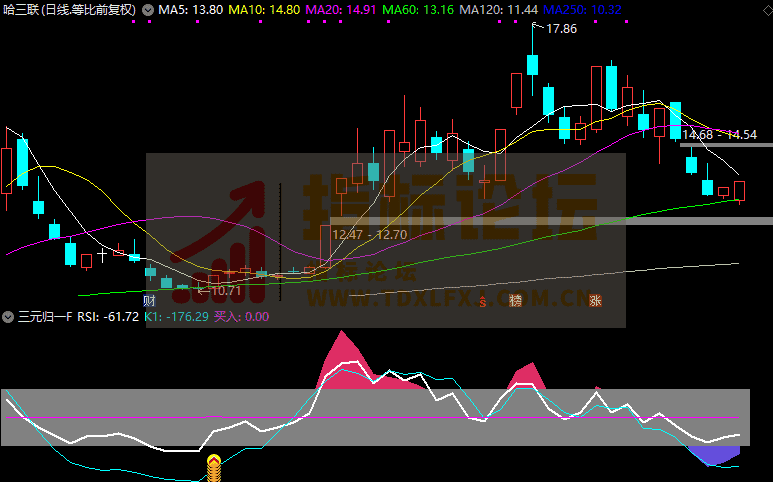Select the MA5: 13.80 label

(190, 10)
